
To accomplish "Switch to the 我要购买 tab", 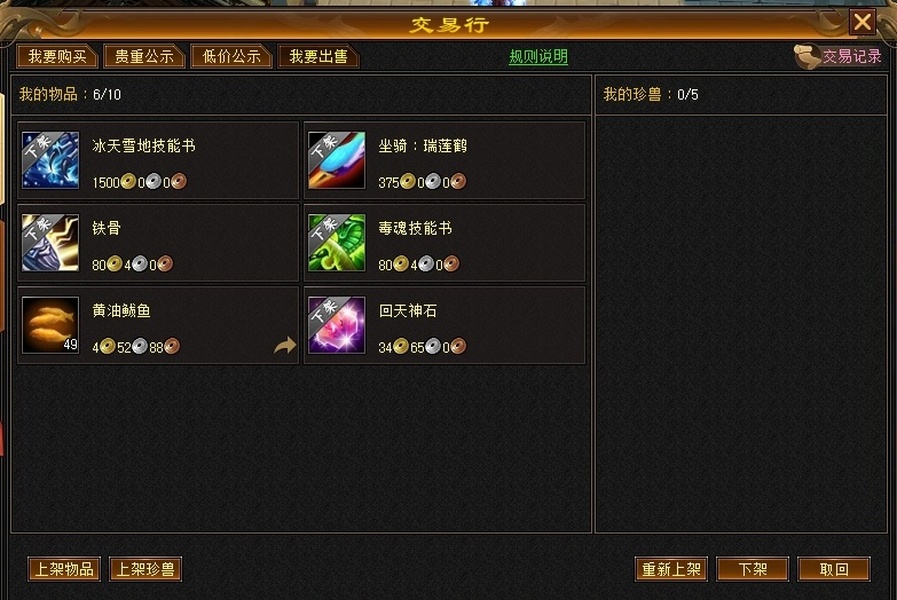I will 57,57.
